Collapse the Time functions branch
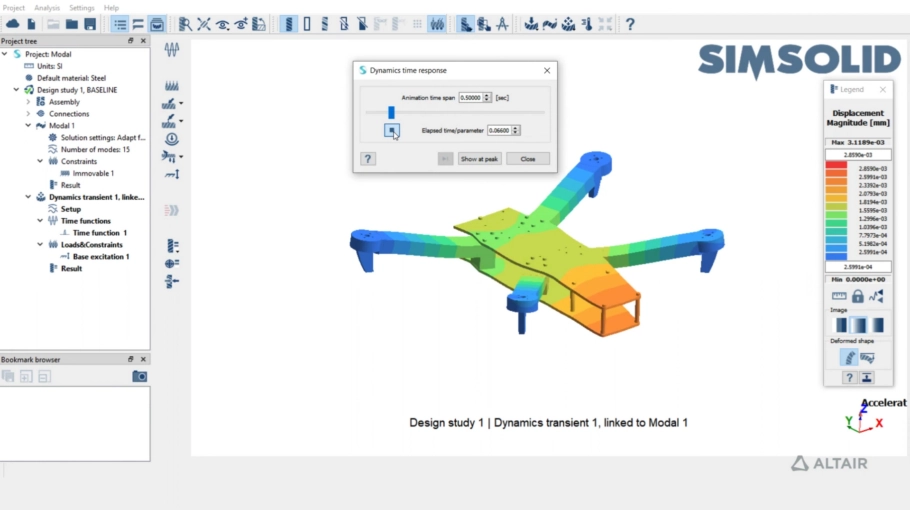 pyautogui.click(x=40, y=221)
